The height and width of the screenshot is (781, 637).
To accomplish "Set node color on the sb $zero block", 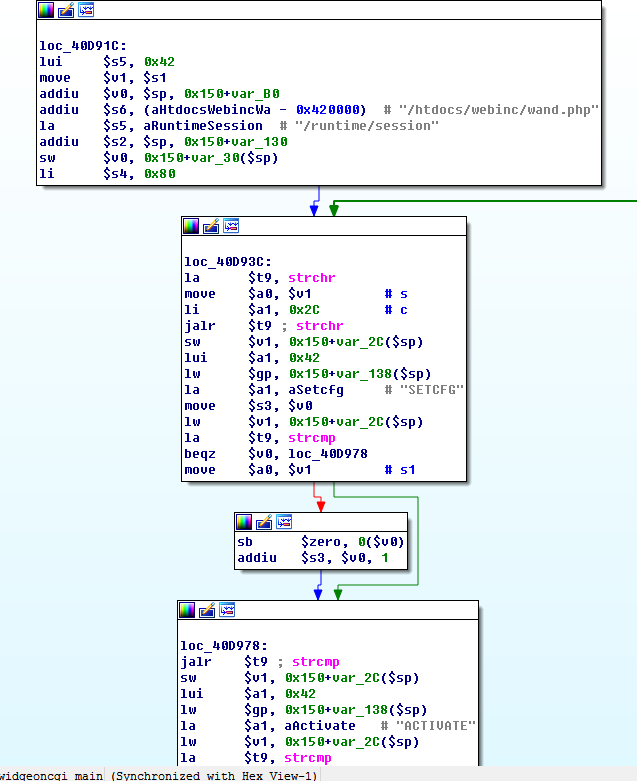I will (244, 522).
